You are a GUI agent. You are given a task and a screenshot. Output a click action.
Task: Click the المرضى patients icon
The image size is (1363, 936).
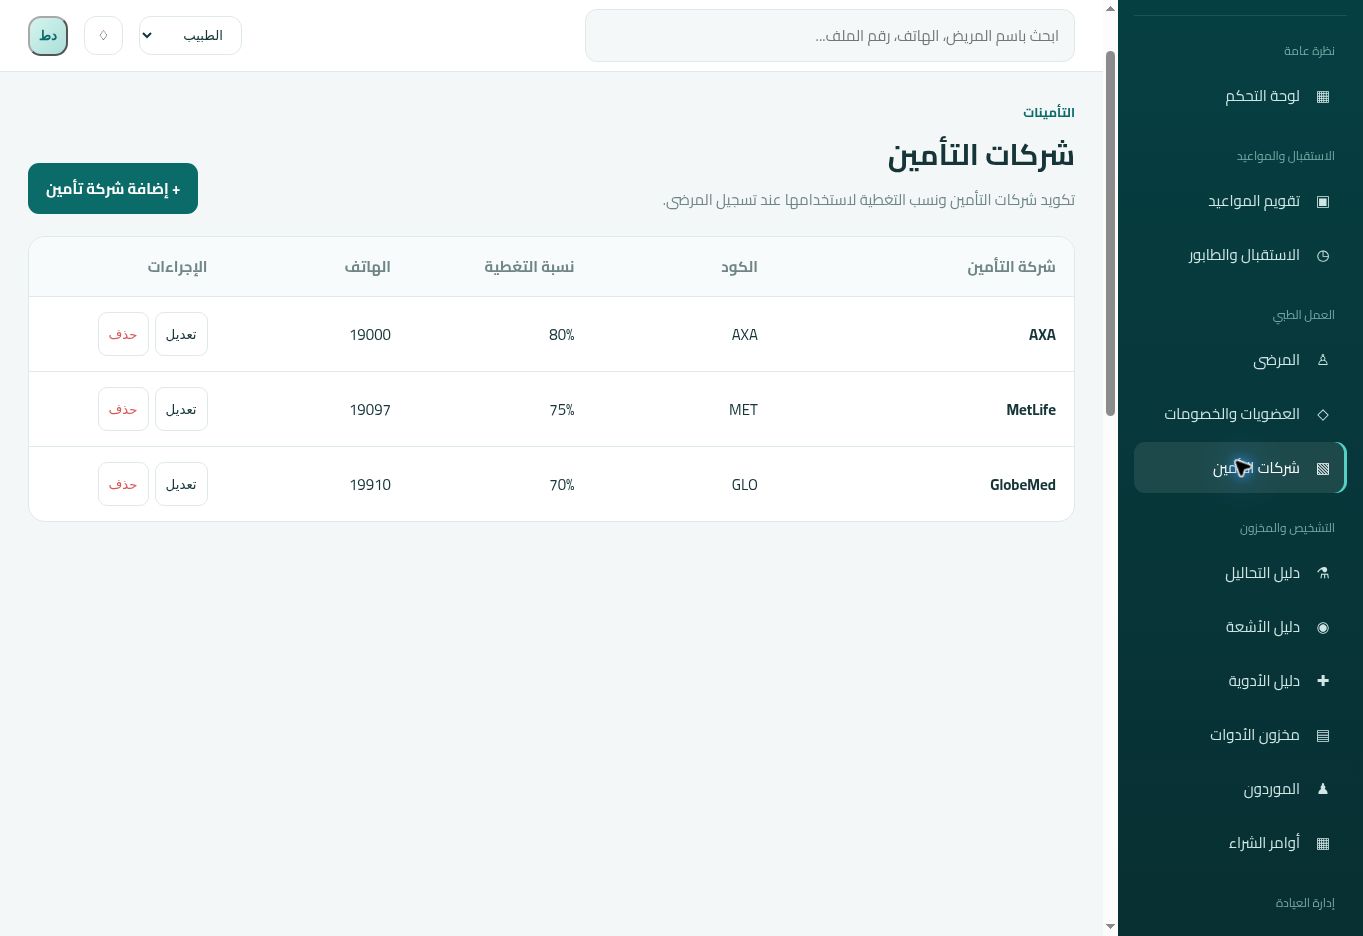coord(1323,360)
